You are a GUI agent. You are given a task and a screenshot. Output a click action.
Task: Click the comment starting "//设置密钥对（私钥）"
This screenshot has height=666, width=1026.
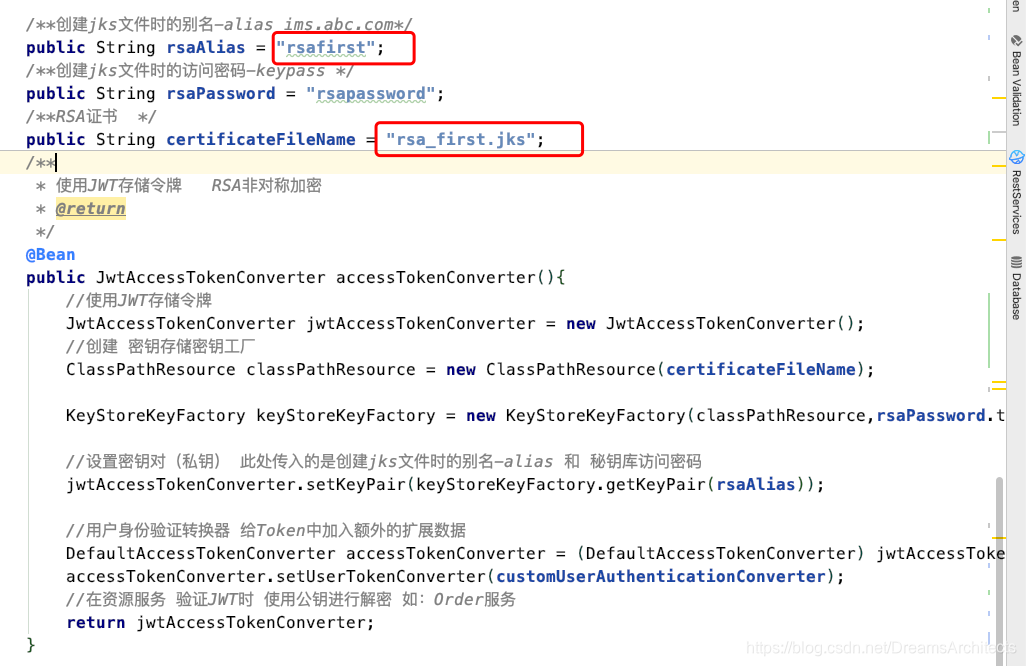click(383, 461)
